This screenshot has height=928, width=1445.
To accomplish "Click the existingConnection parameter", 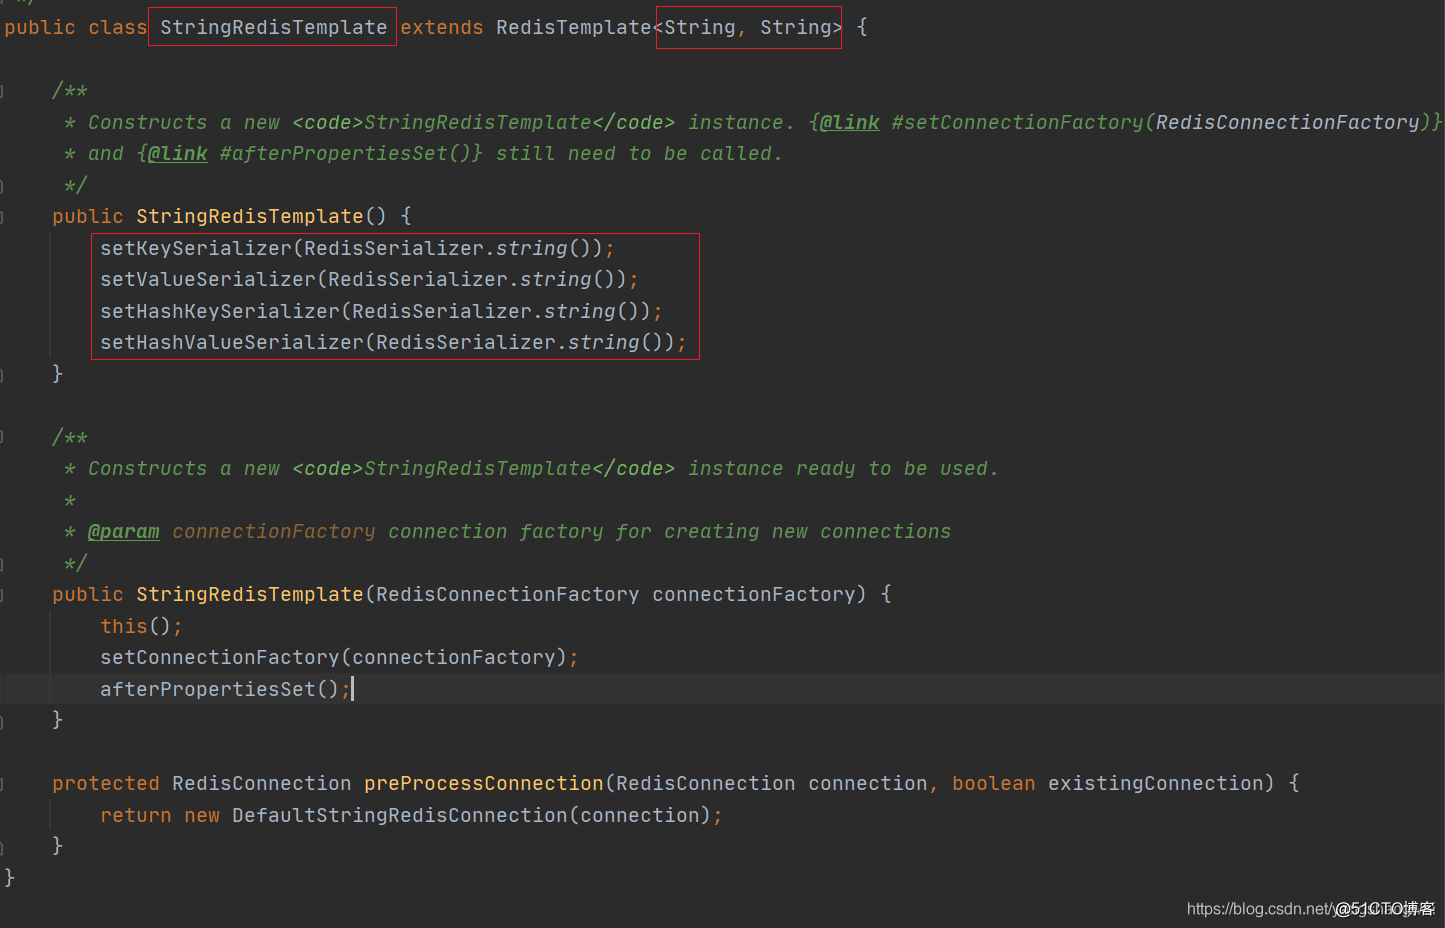I will 1156,783.
